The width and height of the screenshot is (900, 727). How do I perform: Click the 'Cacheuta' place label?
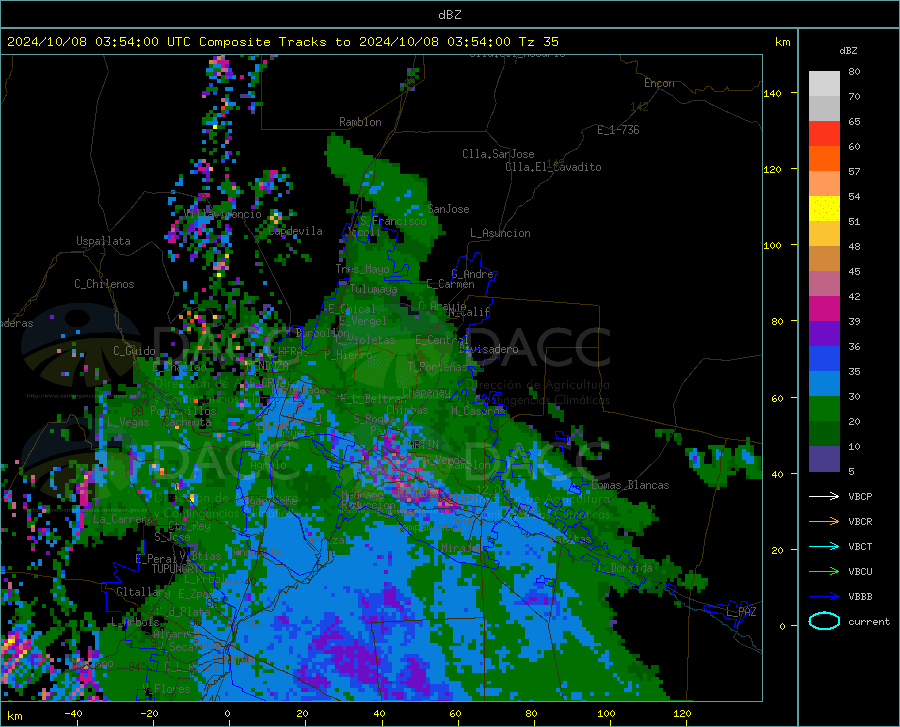188,422
